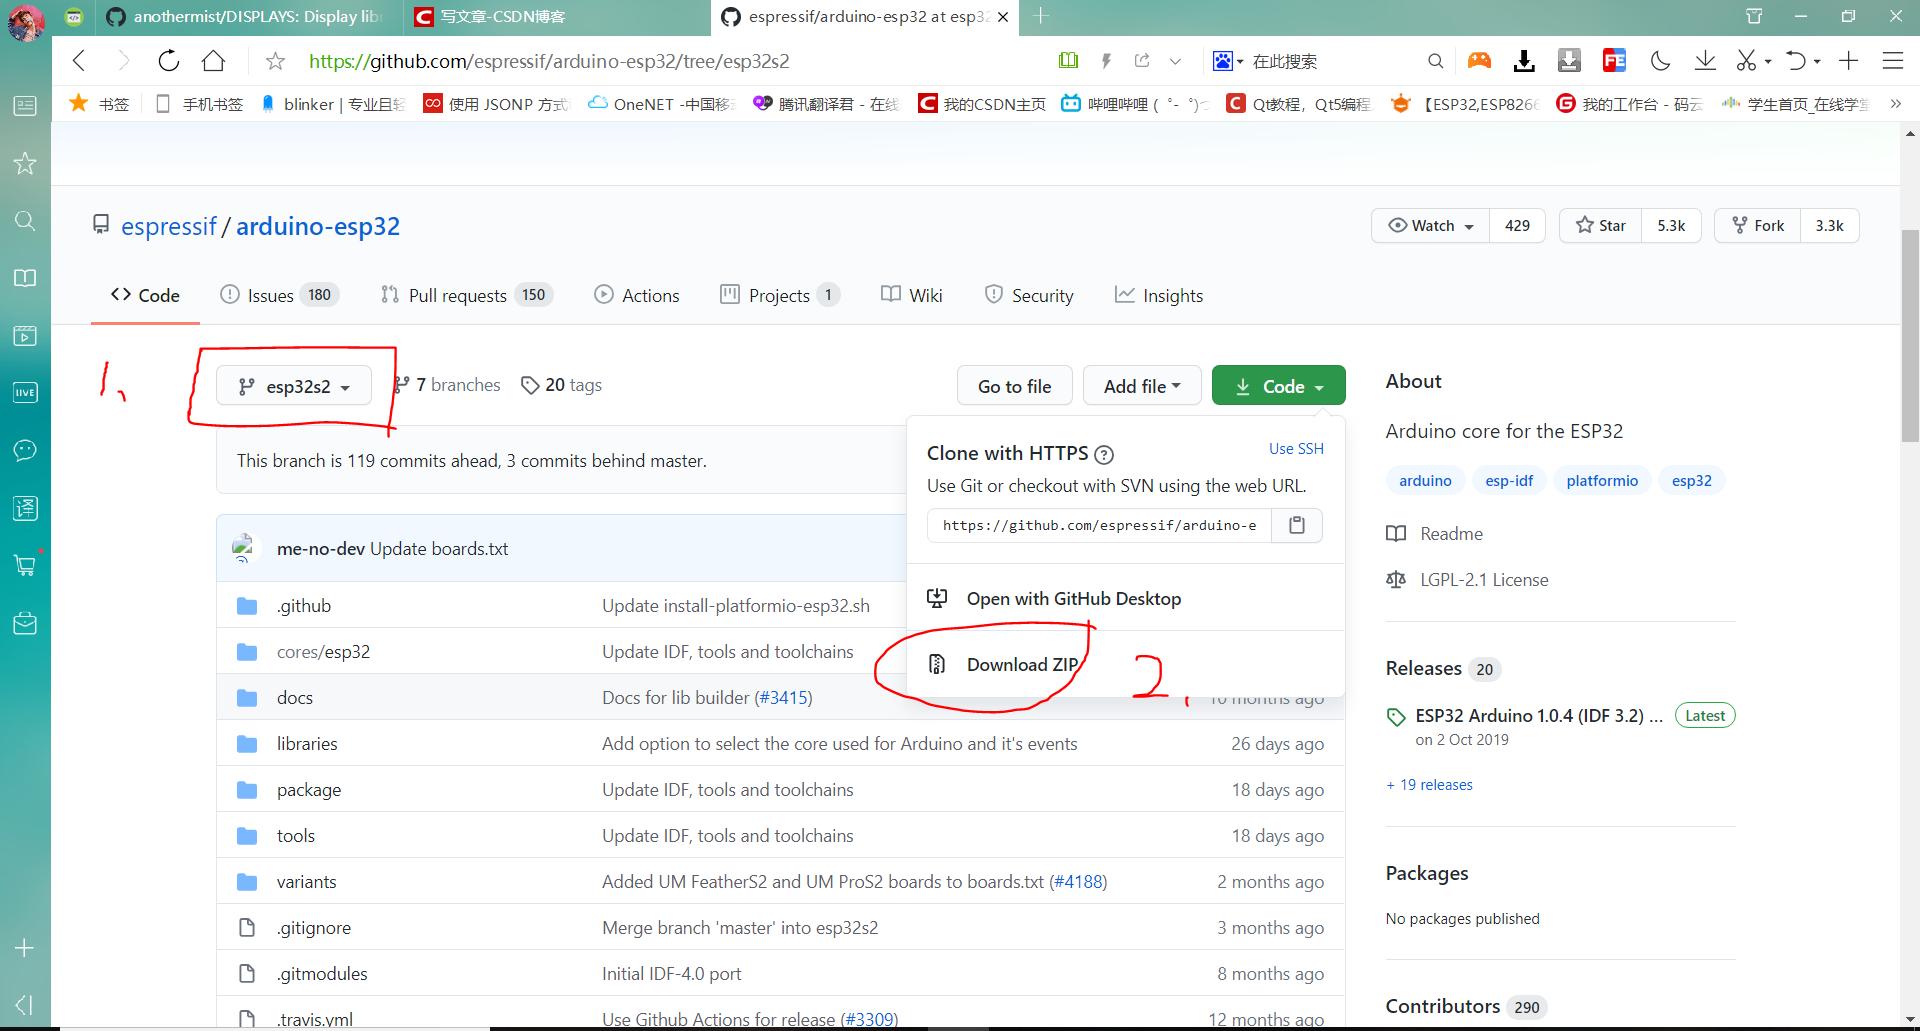Screen dimensions: 1920x1031
Task: Close the espressif/arduino-esp32 browser tab
Action: tap(1003, 17)
